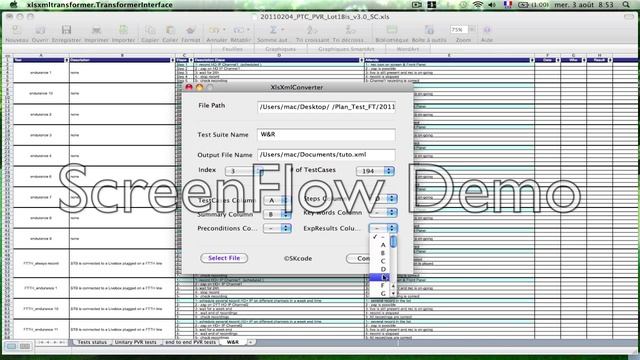Select option A in ExpResults dropdown list

pos(380,245)
